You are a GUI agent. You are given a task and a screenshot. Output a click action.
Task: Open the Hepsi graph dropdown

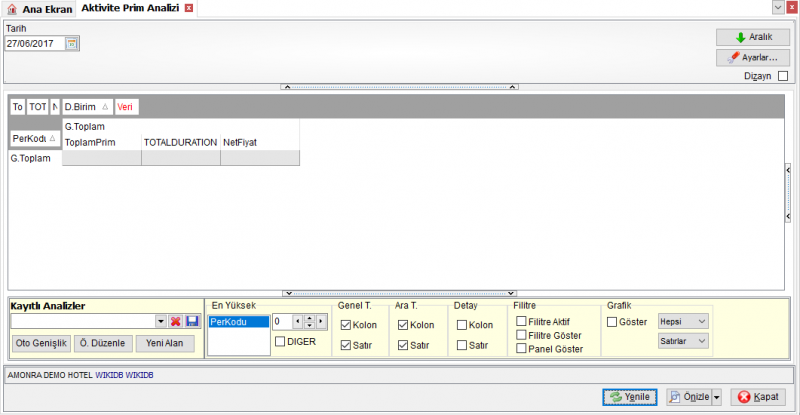(x=683, y=322)
